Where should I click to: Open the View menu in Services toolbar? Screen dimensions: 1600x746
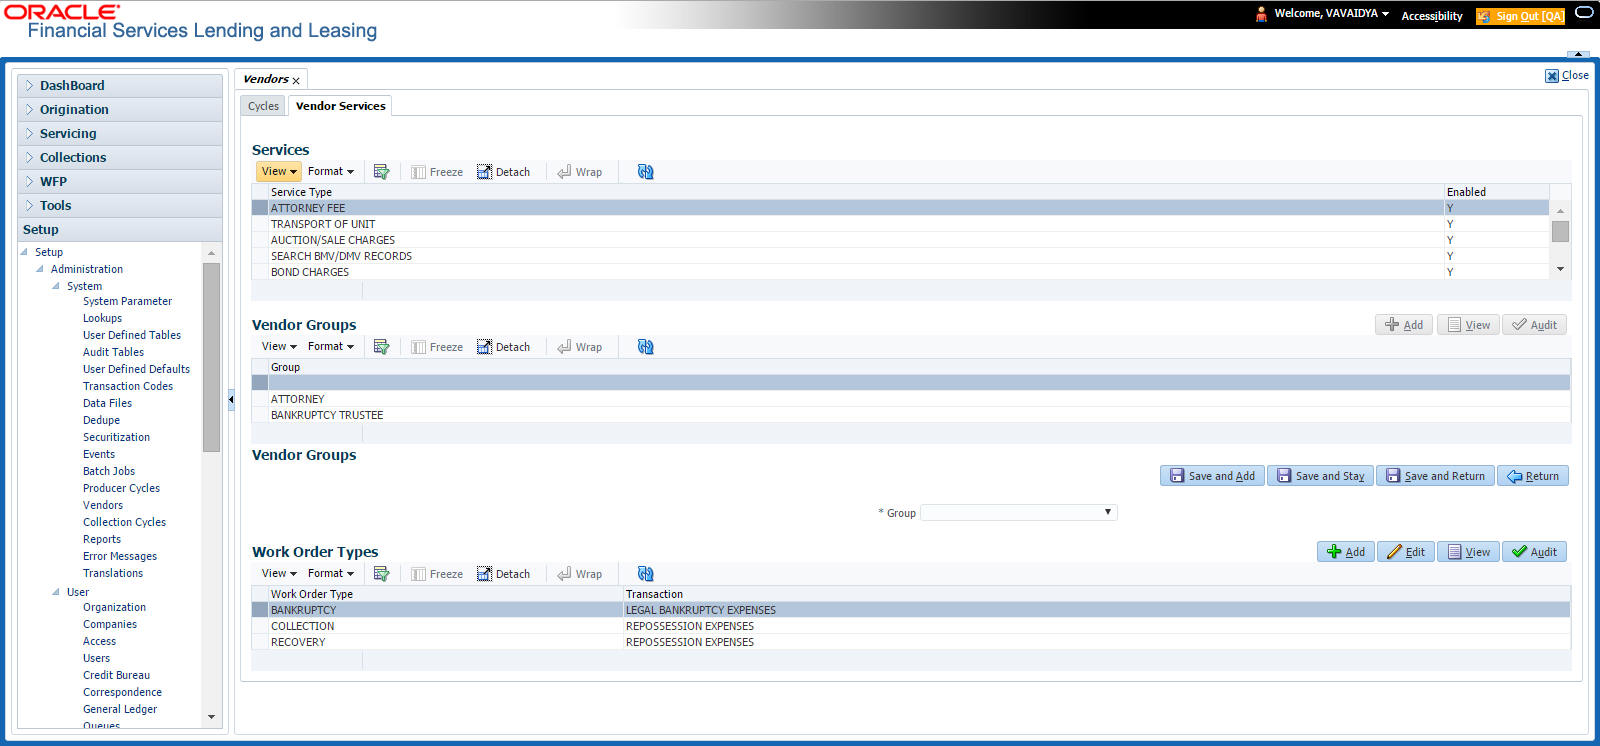[279, 172]
